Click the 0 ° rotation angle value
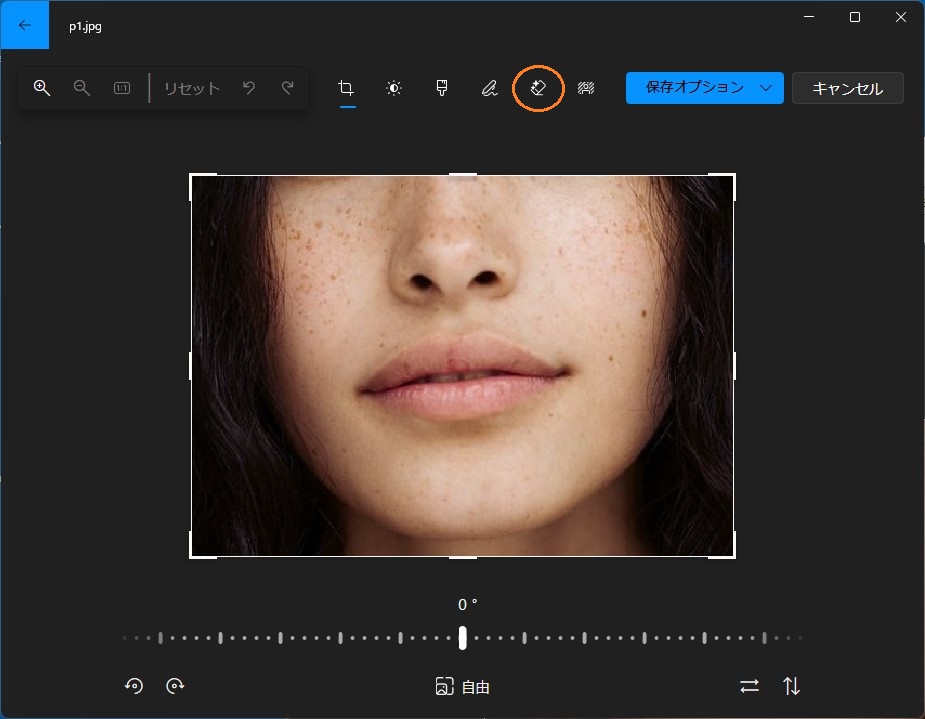The height and width of the screenshot is (719, 925). (x=467, y=604)
